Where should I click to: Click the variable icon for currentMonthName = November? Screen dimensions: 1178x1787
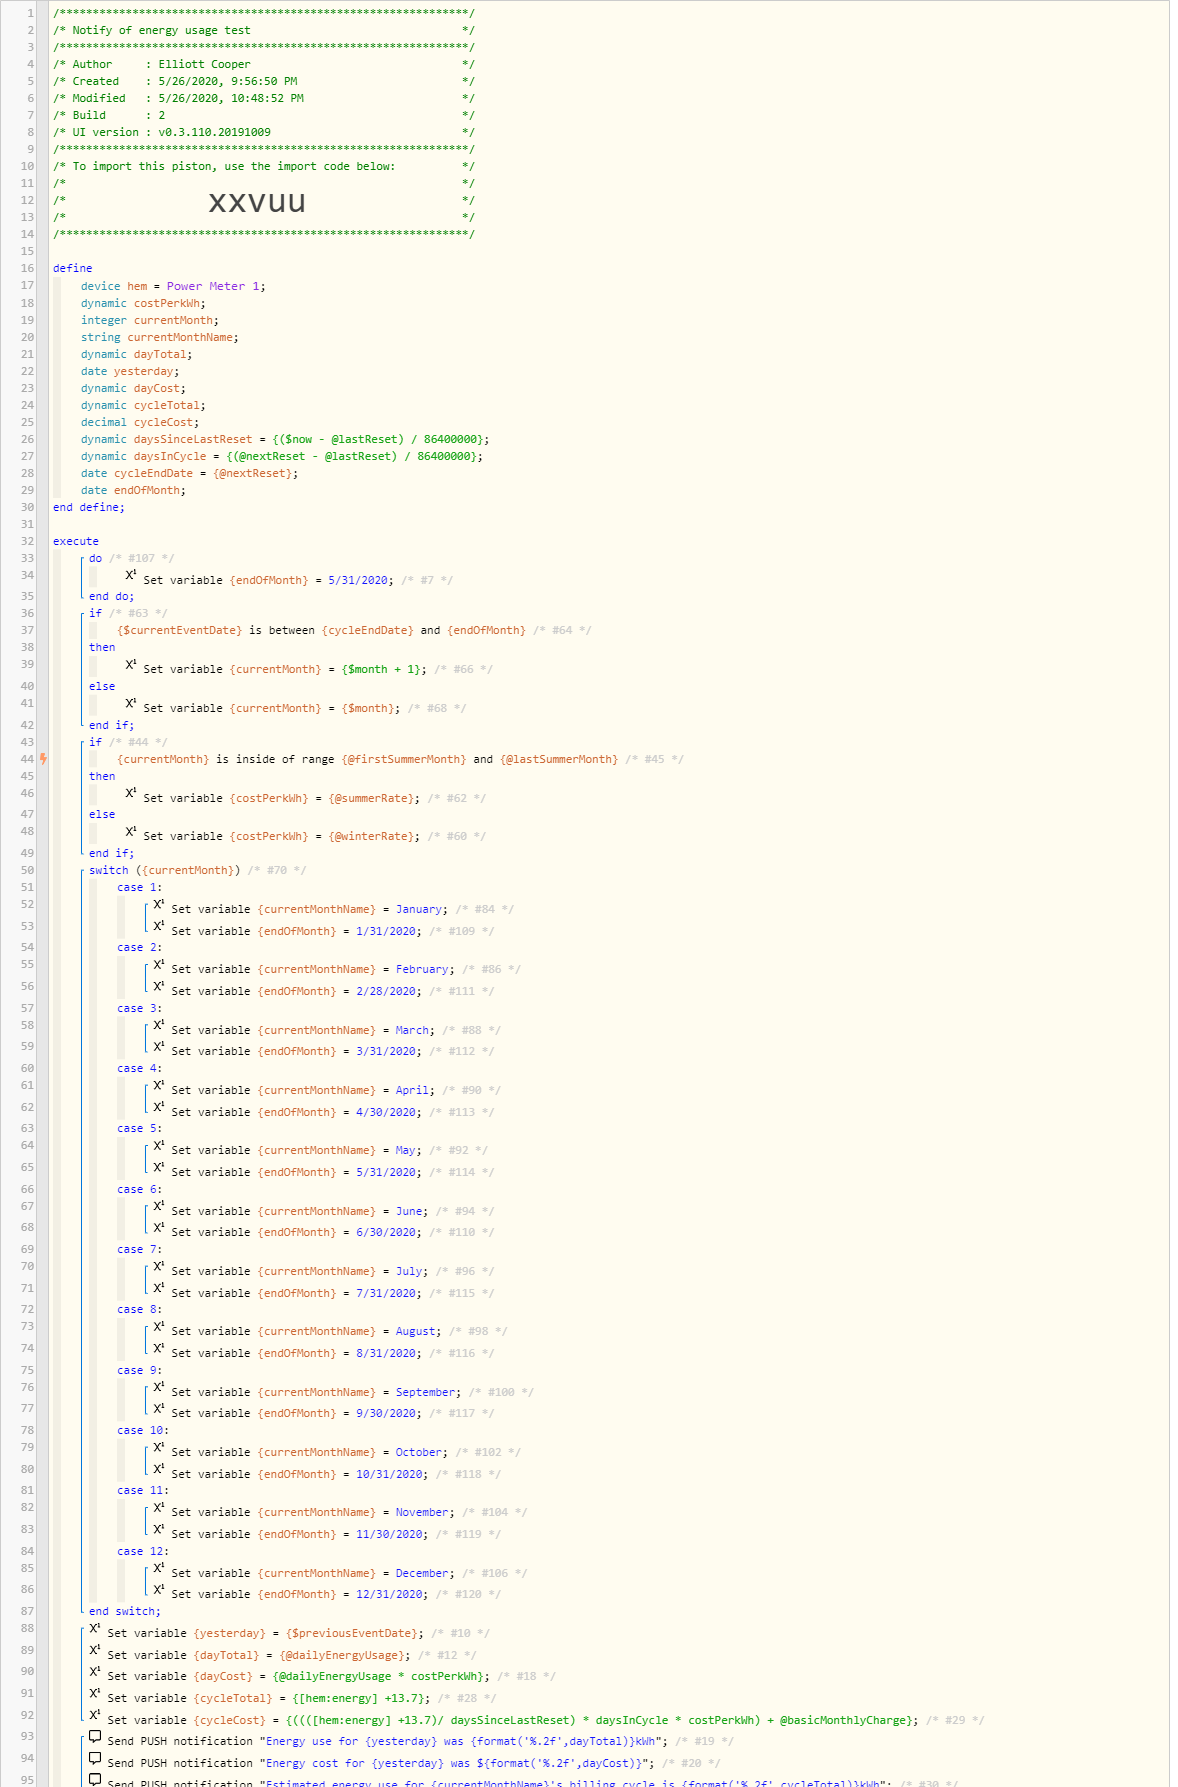(159, 1507)
